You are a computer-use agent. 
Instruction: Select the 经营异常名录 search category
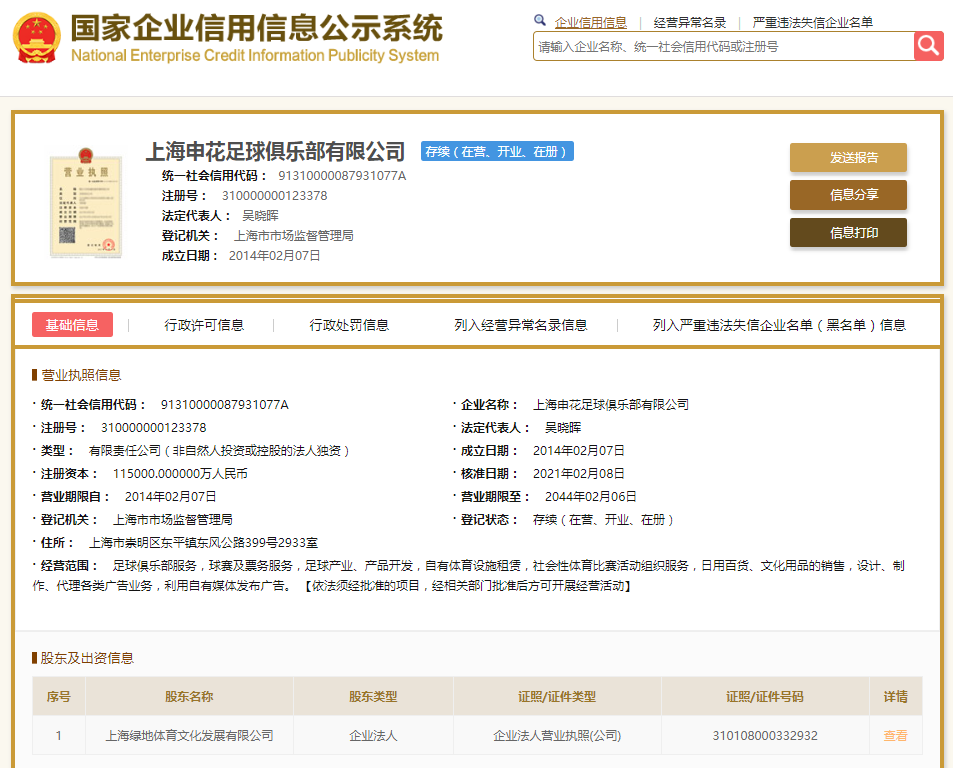point(690,22)
